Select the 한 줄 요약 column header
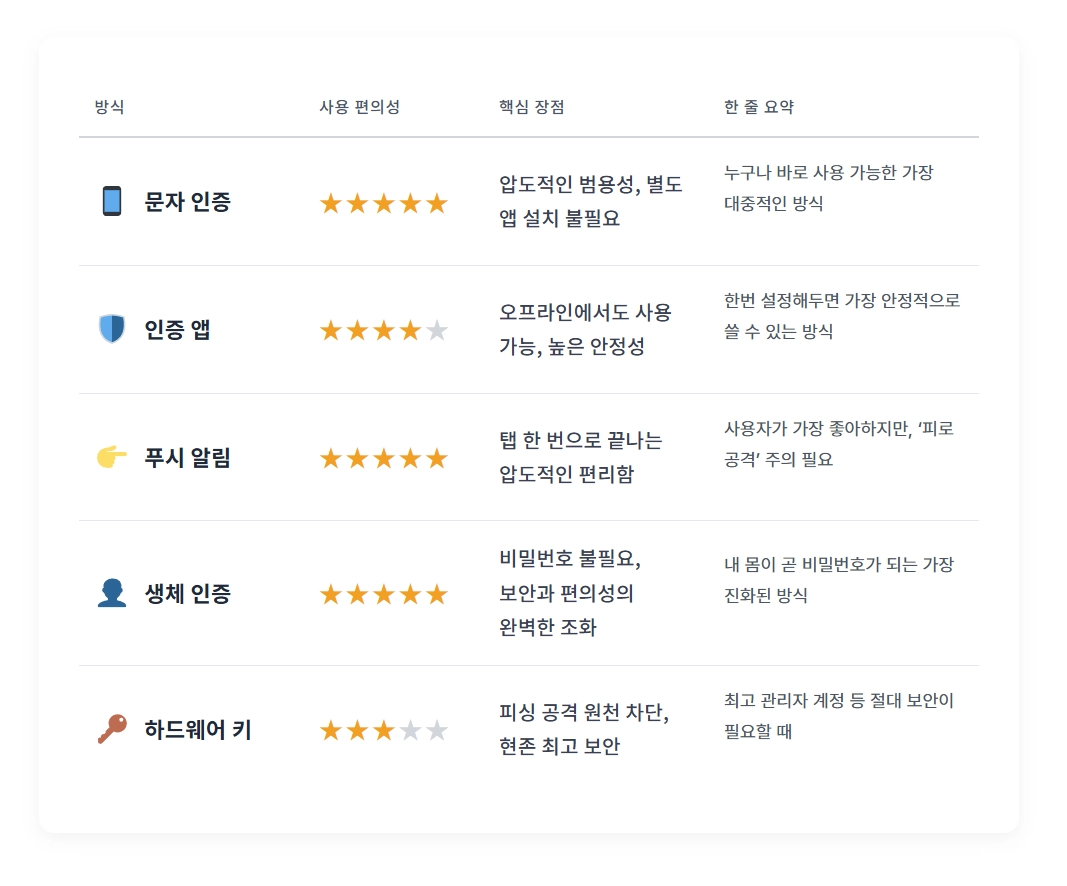The width and height of the screenshot is (1067, 886). [x=759, y=107]
